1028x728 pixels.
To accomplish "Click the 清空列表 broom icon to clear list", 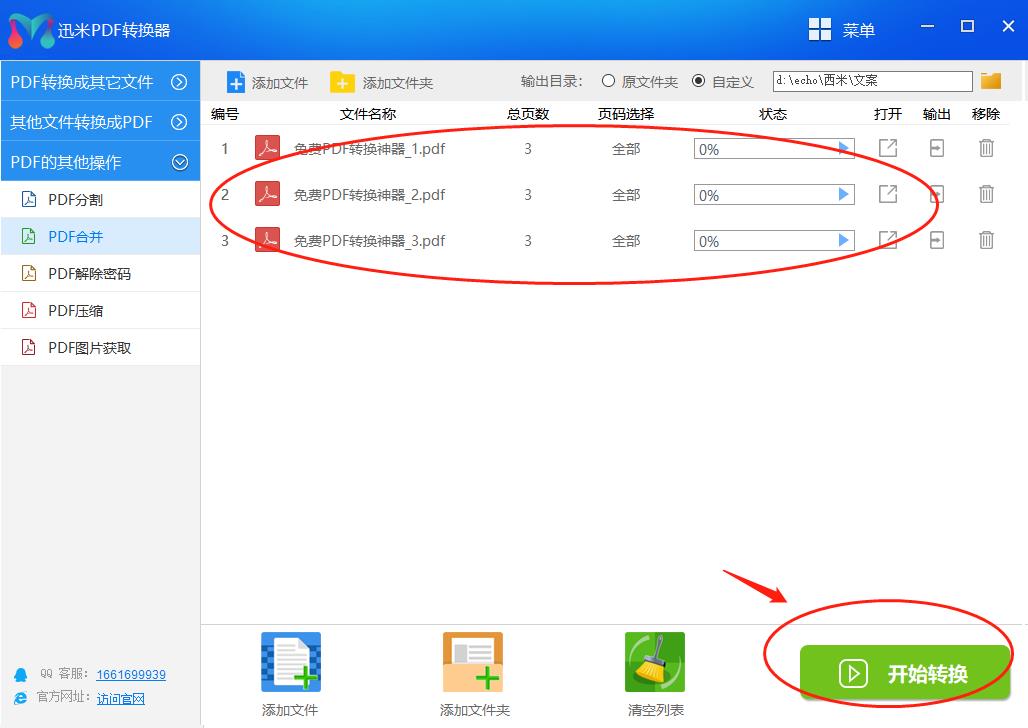I will tap(654, 661).
